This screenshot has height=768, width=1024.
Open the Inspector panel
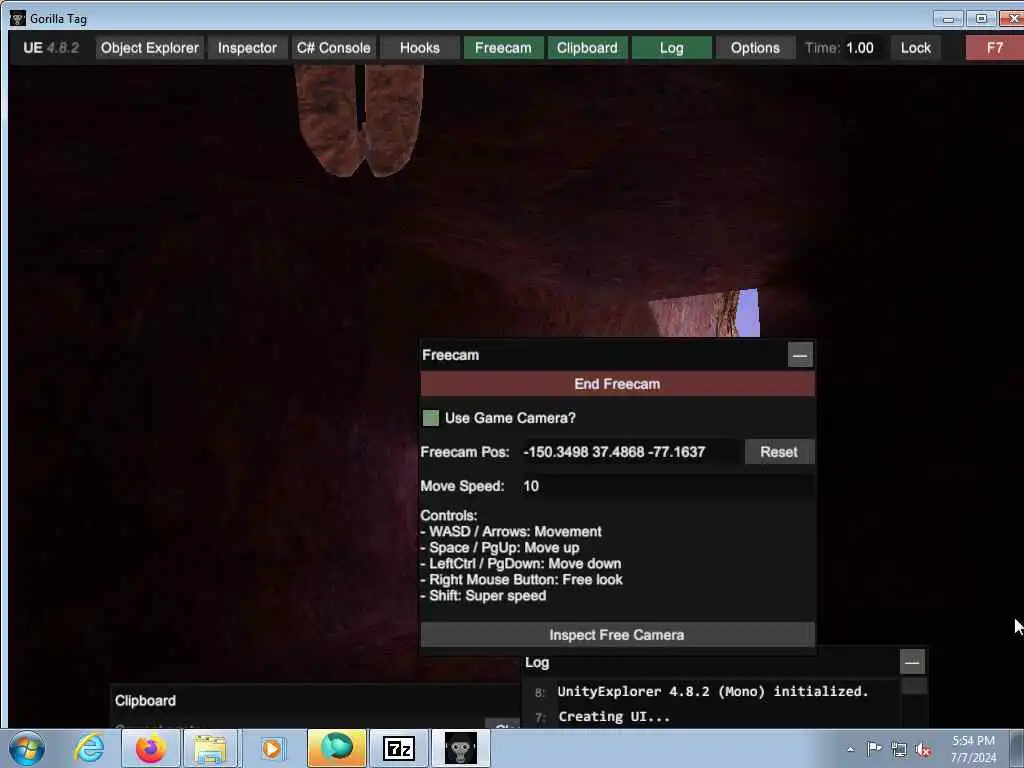tap(247, 48)
